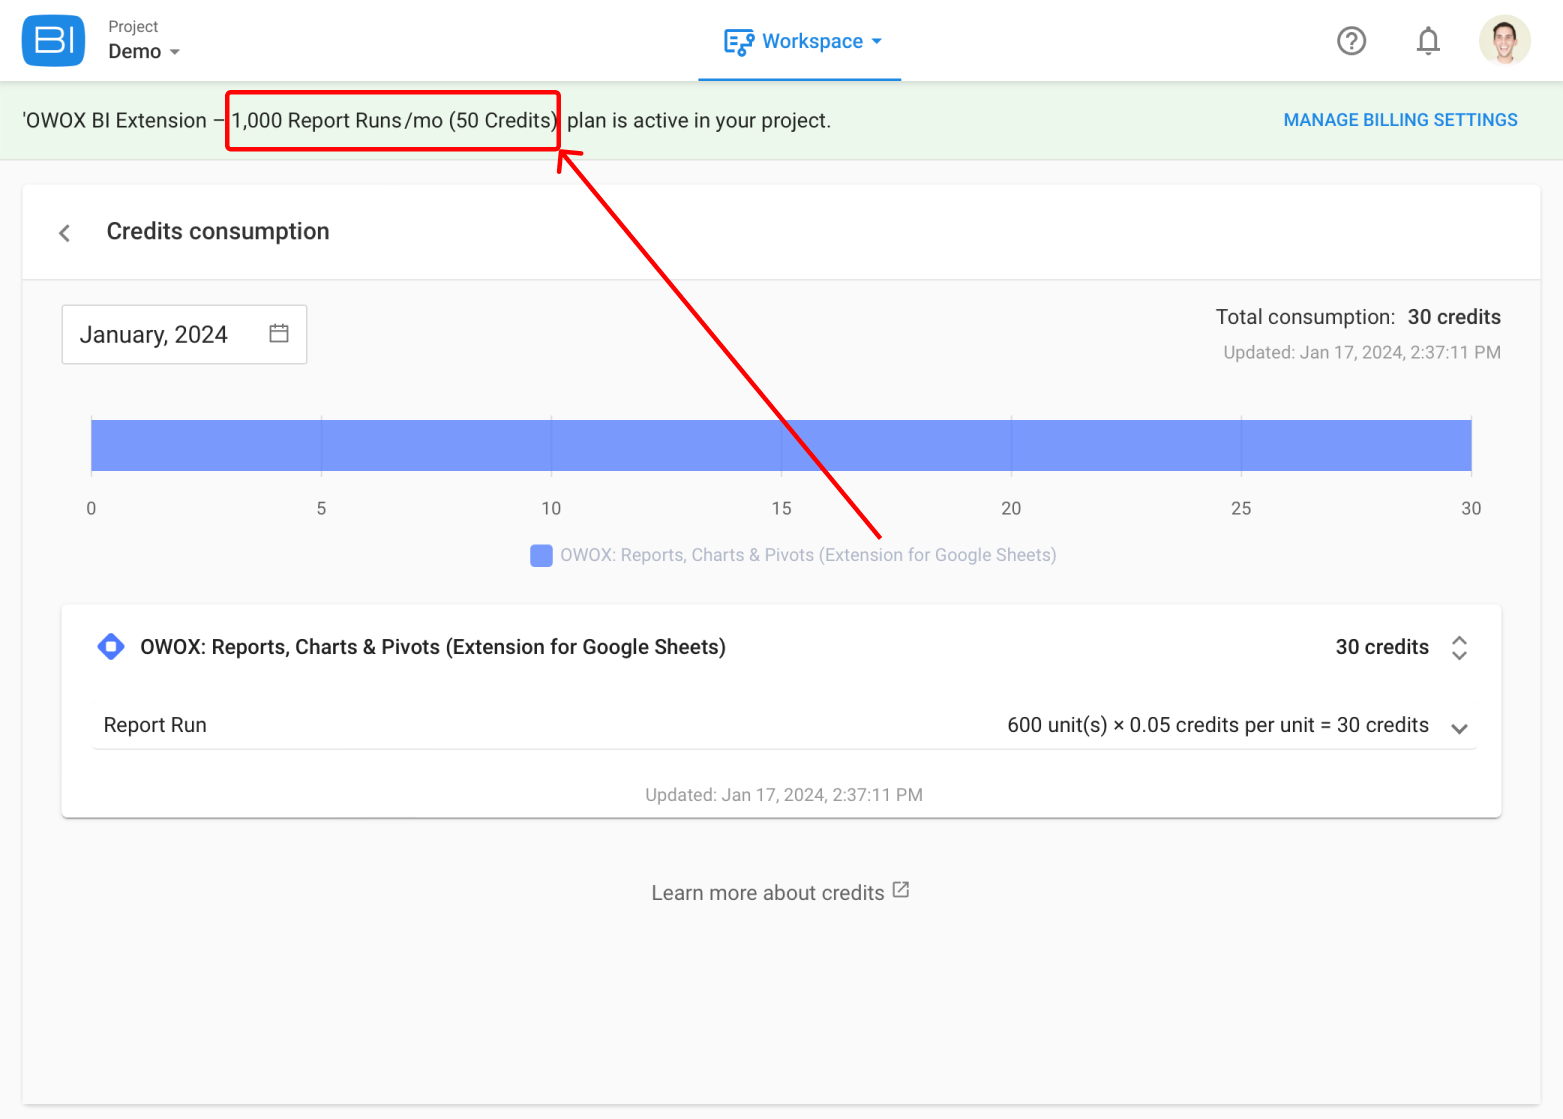The width and height of the screenshot is (1563, 1119).
Task: Click the Credits consumption heading
Action: (x=218, y=232)
